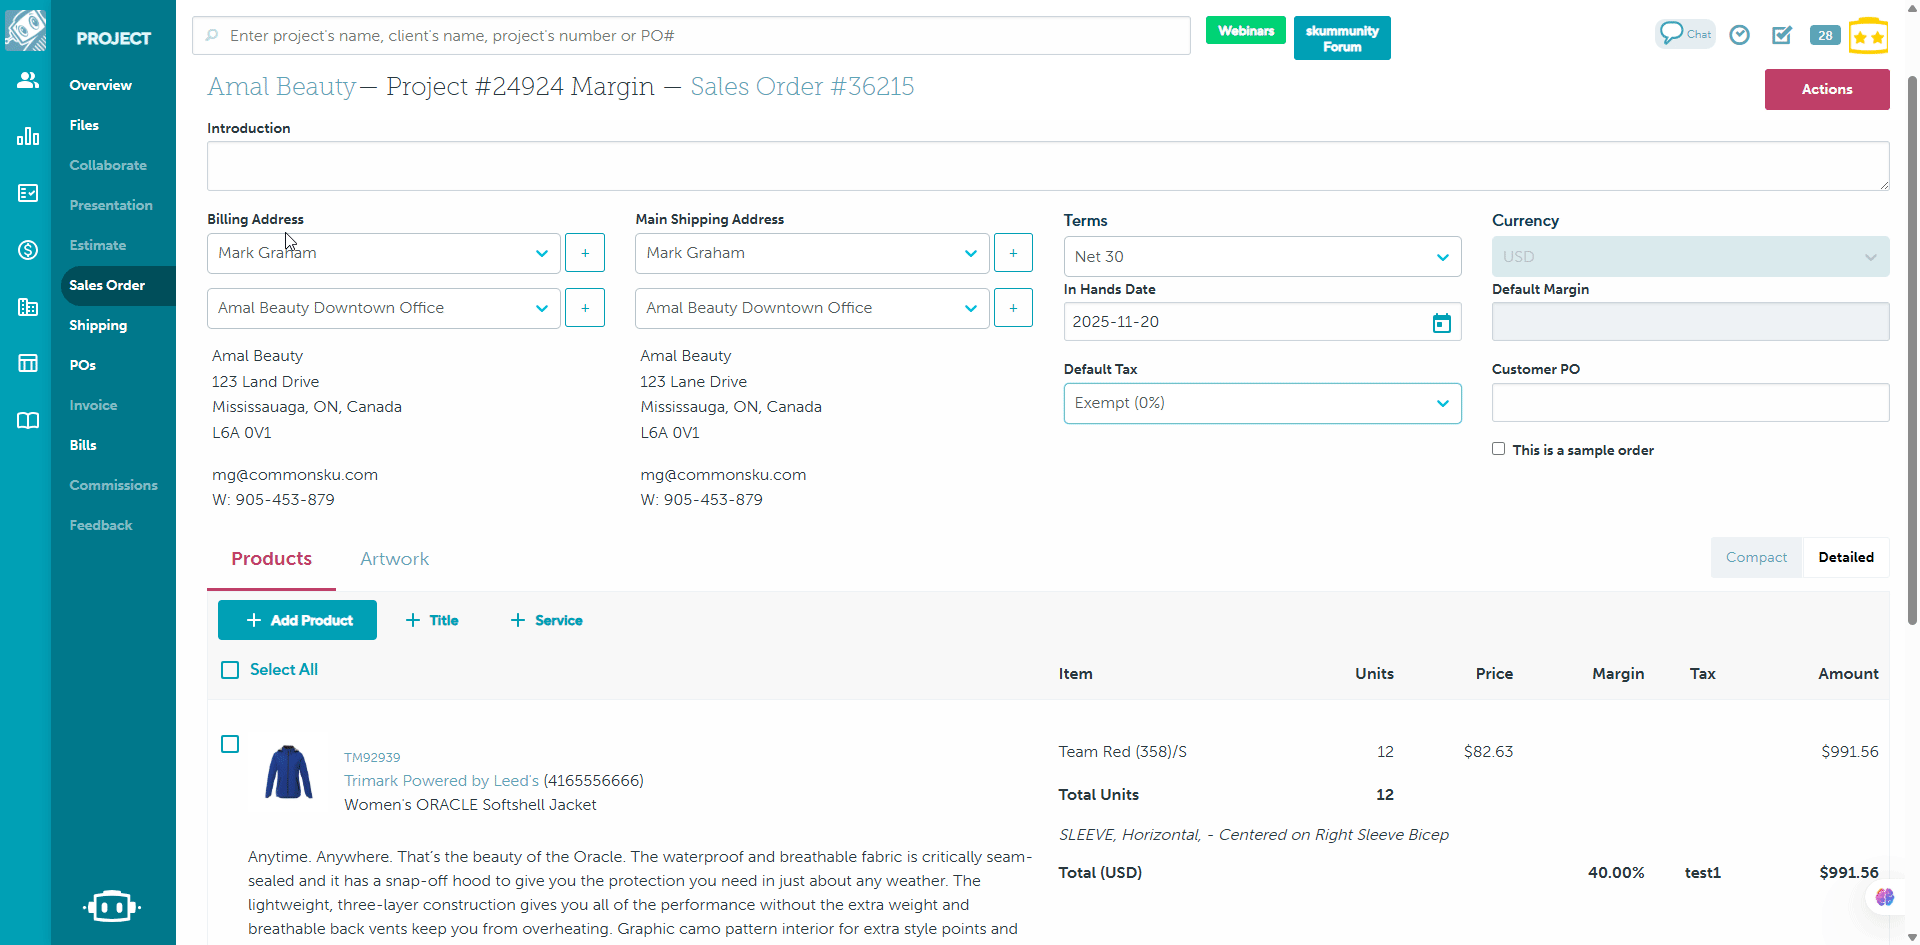This screenshot has height=945, width=1920.
Task: Click the clock reminders icon
Action: (x=1740, y=35)
